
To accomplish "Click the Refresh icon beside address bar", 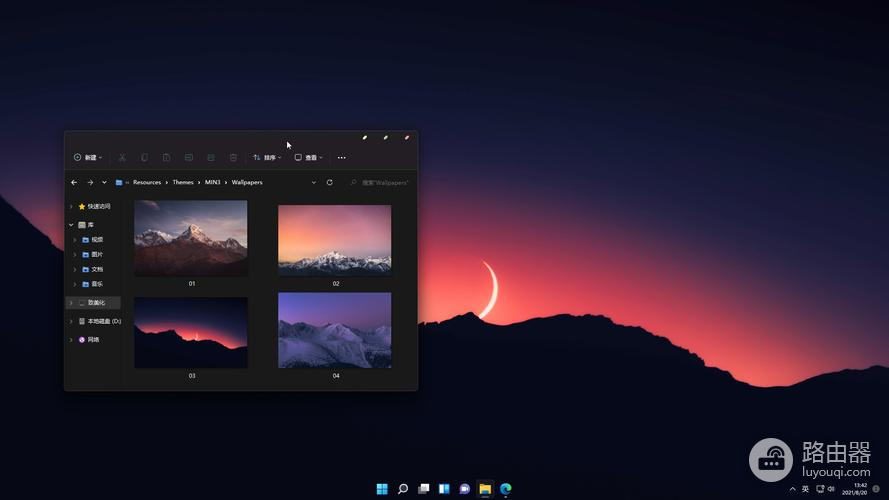I will click(329, 182).
